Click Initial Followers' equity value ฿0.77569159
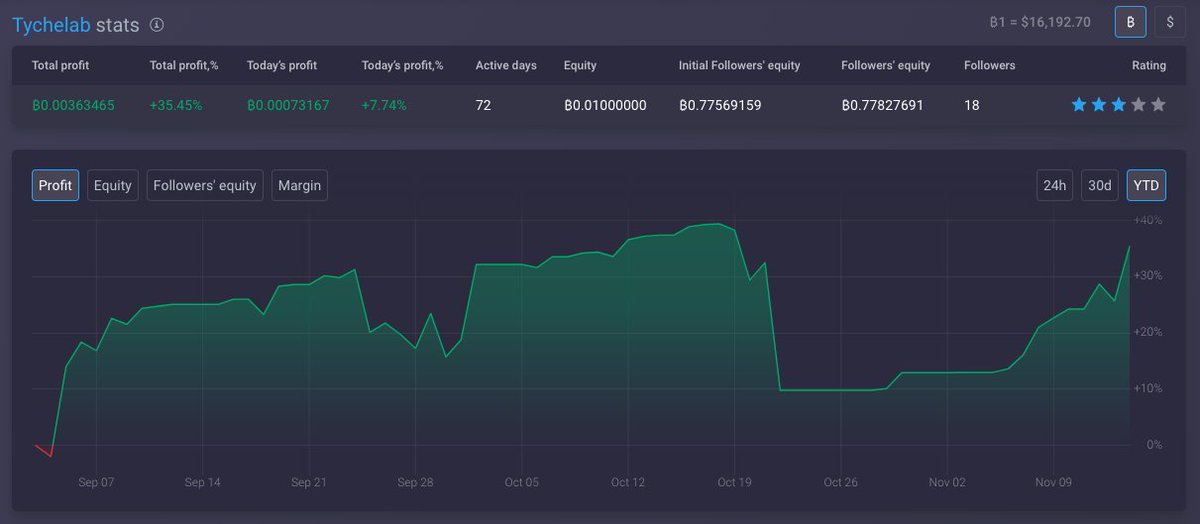Image resolution: width=1200 pixels, height=524 pixels. click(720, 105)
